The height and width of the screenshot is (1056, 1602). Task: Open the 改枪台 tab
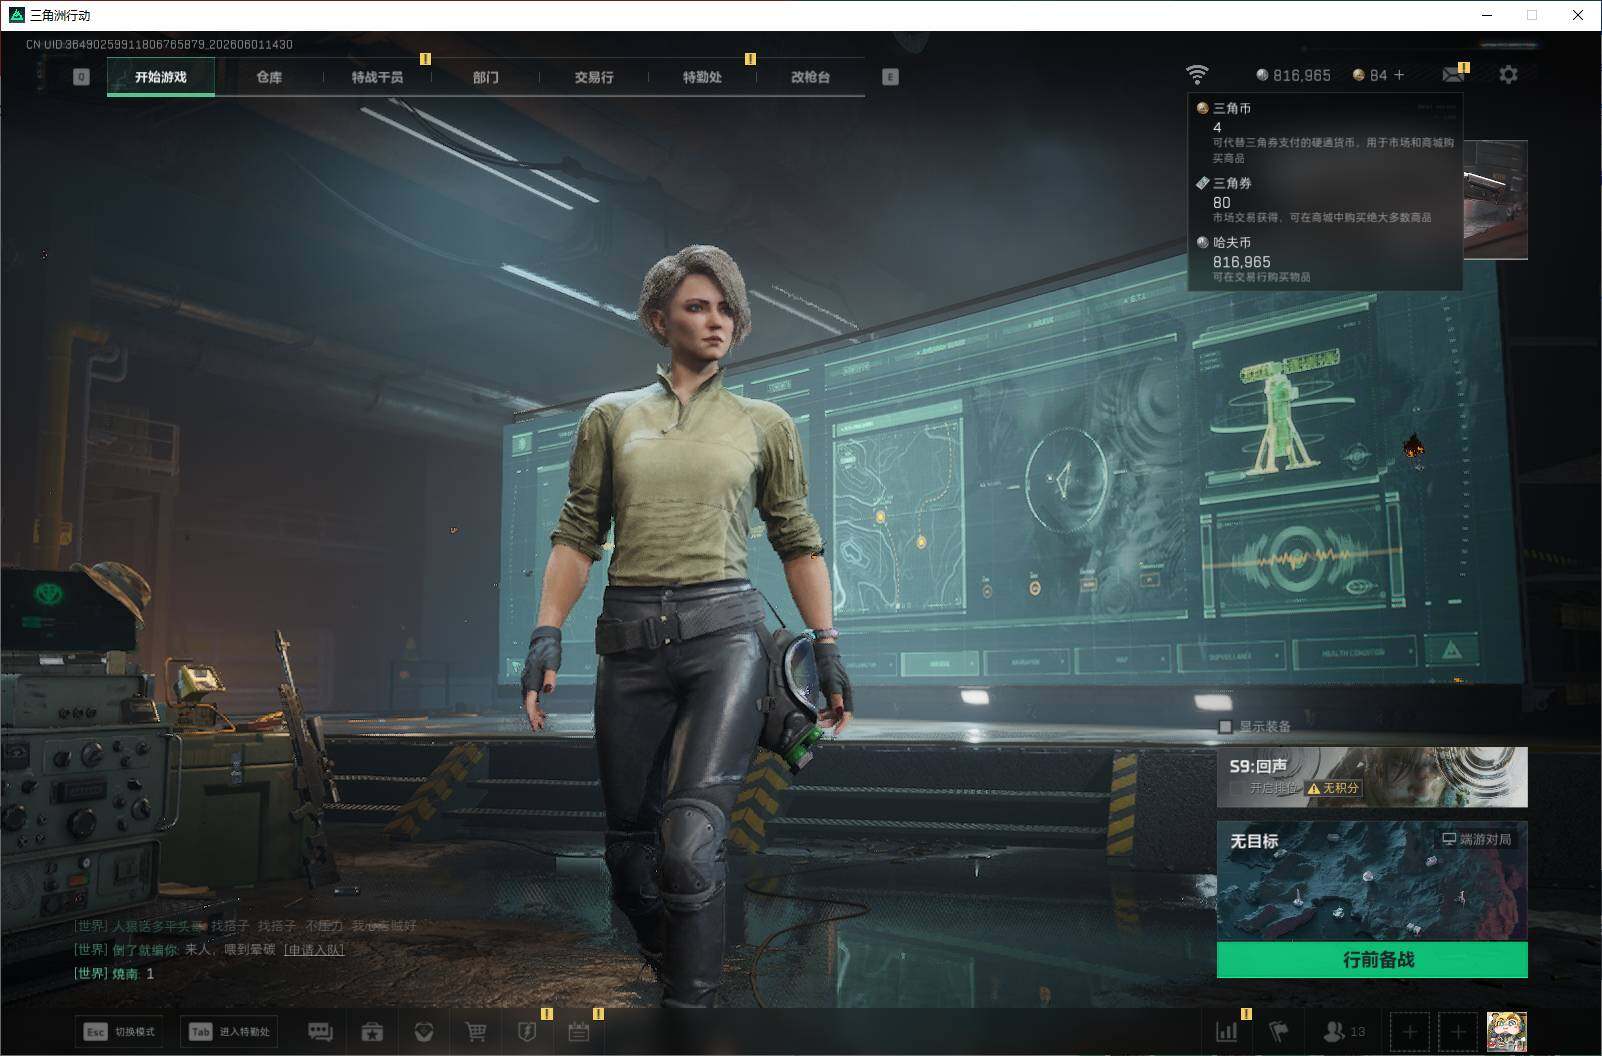810,77
